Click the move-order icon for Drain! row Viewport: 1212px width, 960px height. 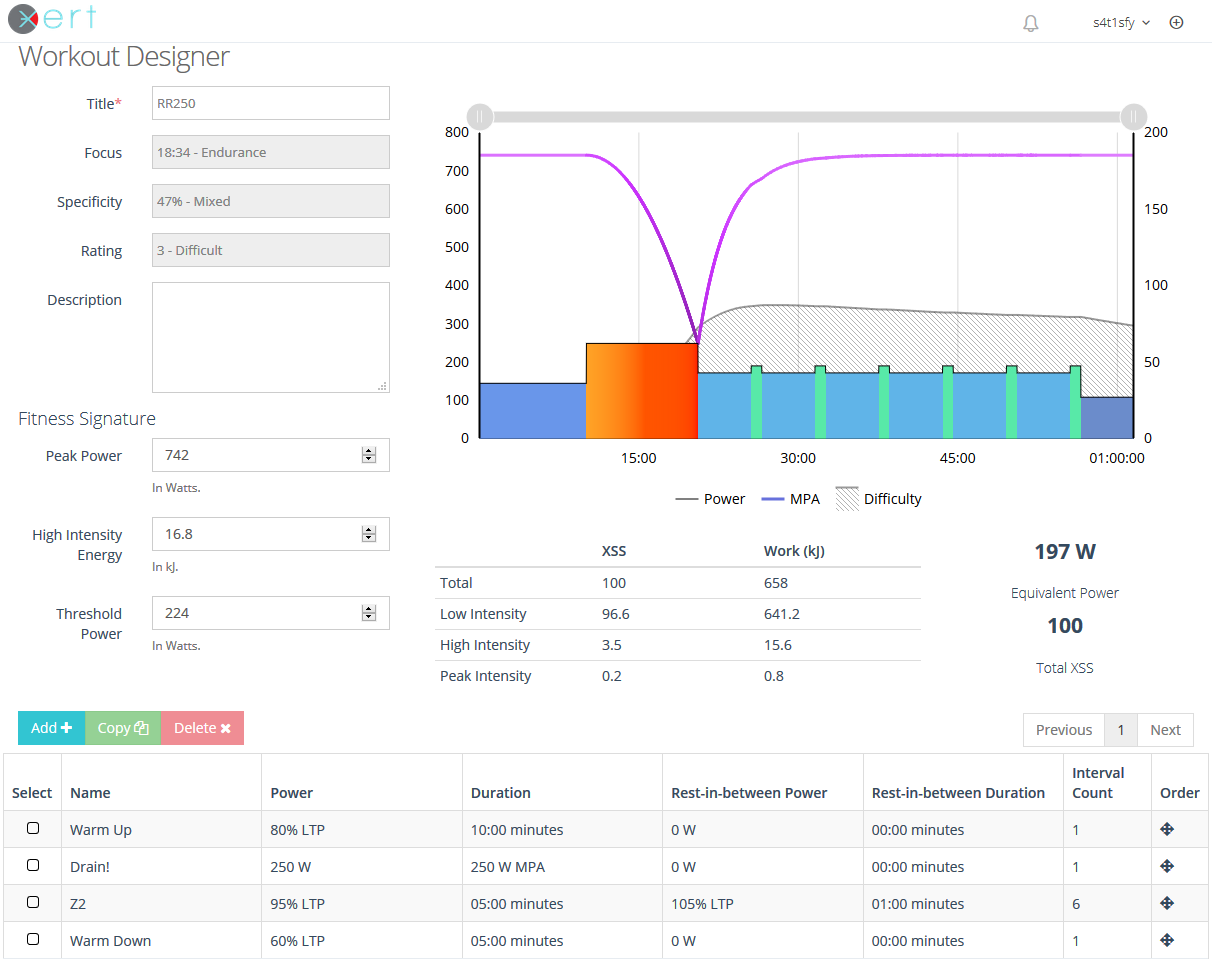click(x=1166, y=866)
